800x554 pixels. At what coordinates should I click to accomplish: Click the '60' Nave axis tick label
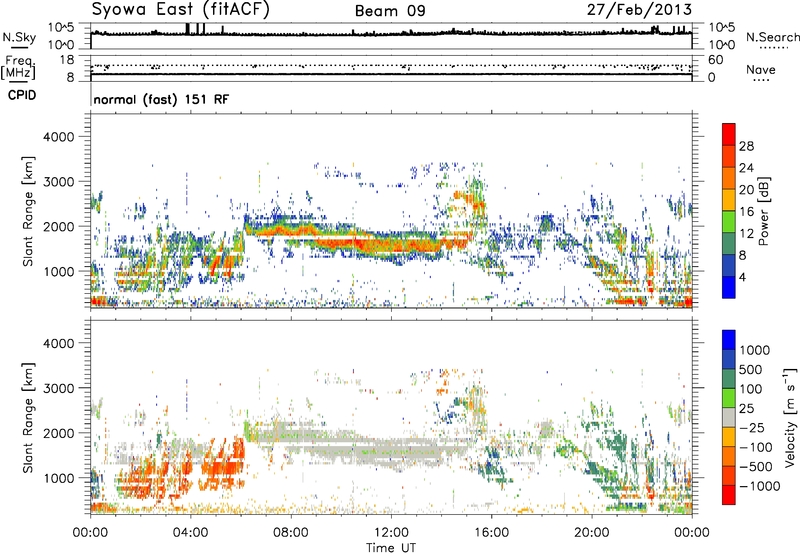click(715, 60)
